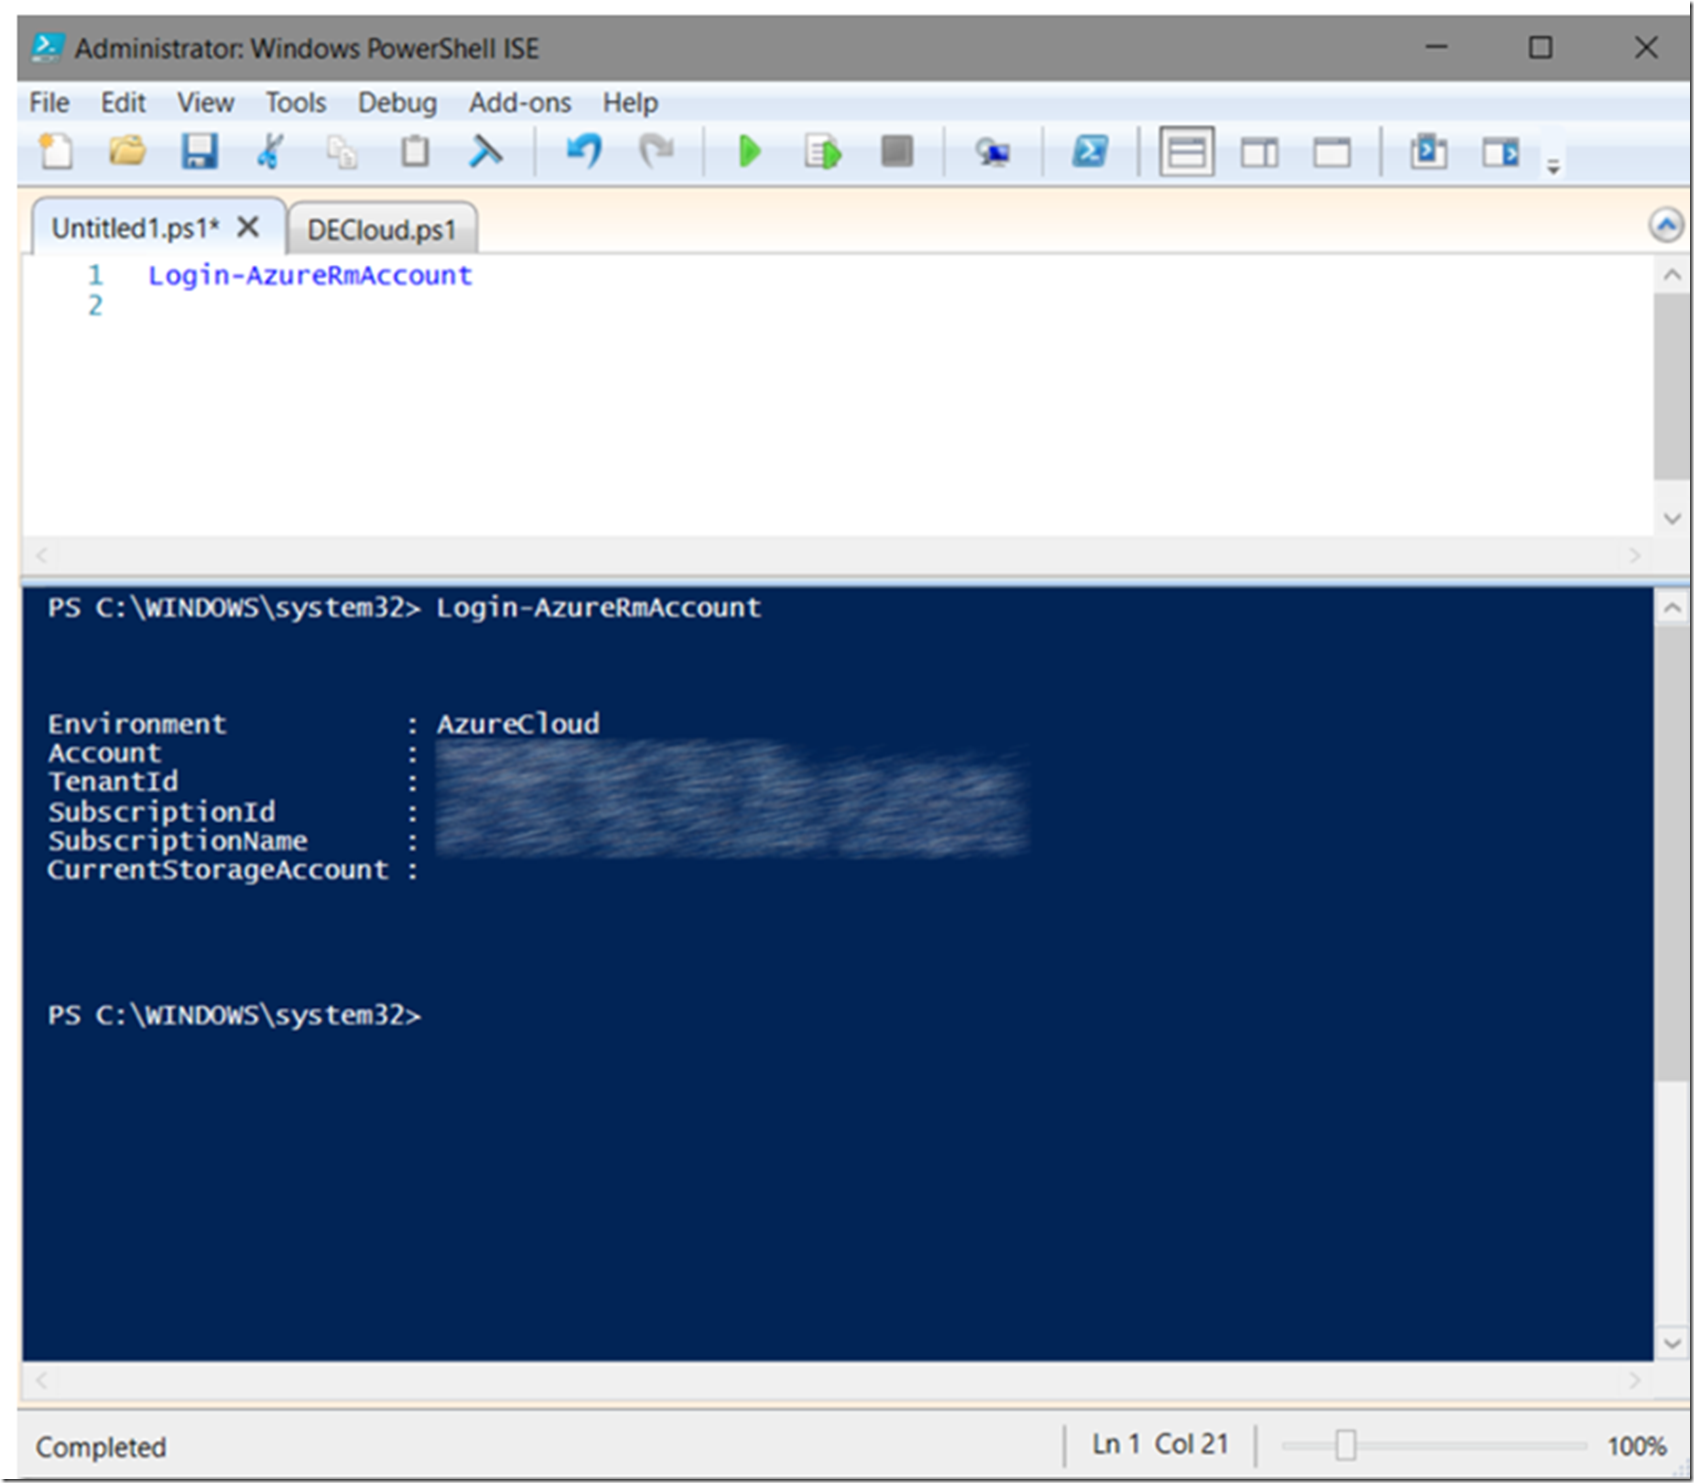The width and height of the screenshot is (1694, 1483).
Task: Cut selection with scissors icon
Action: click(270, 152)
